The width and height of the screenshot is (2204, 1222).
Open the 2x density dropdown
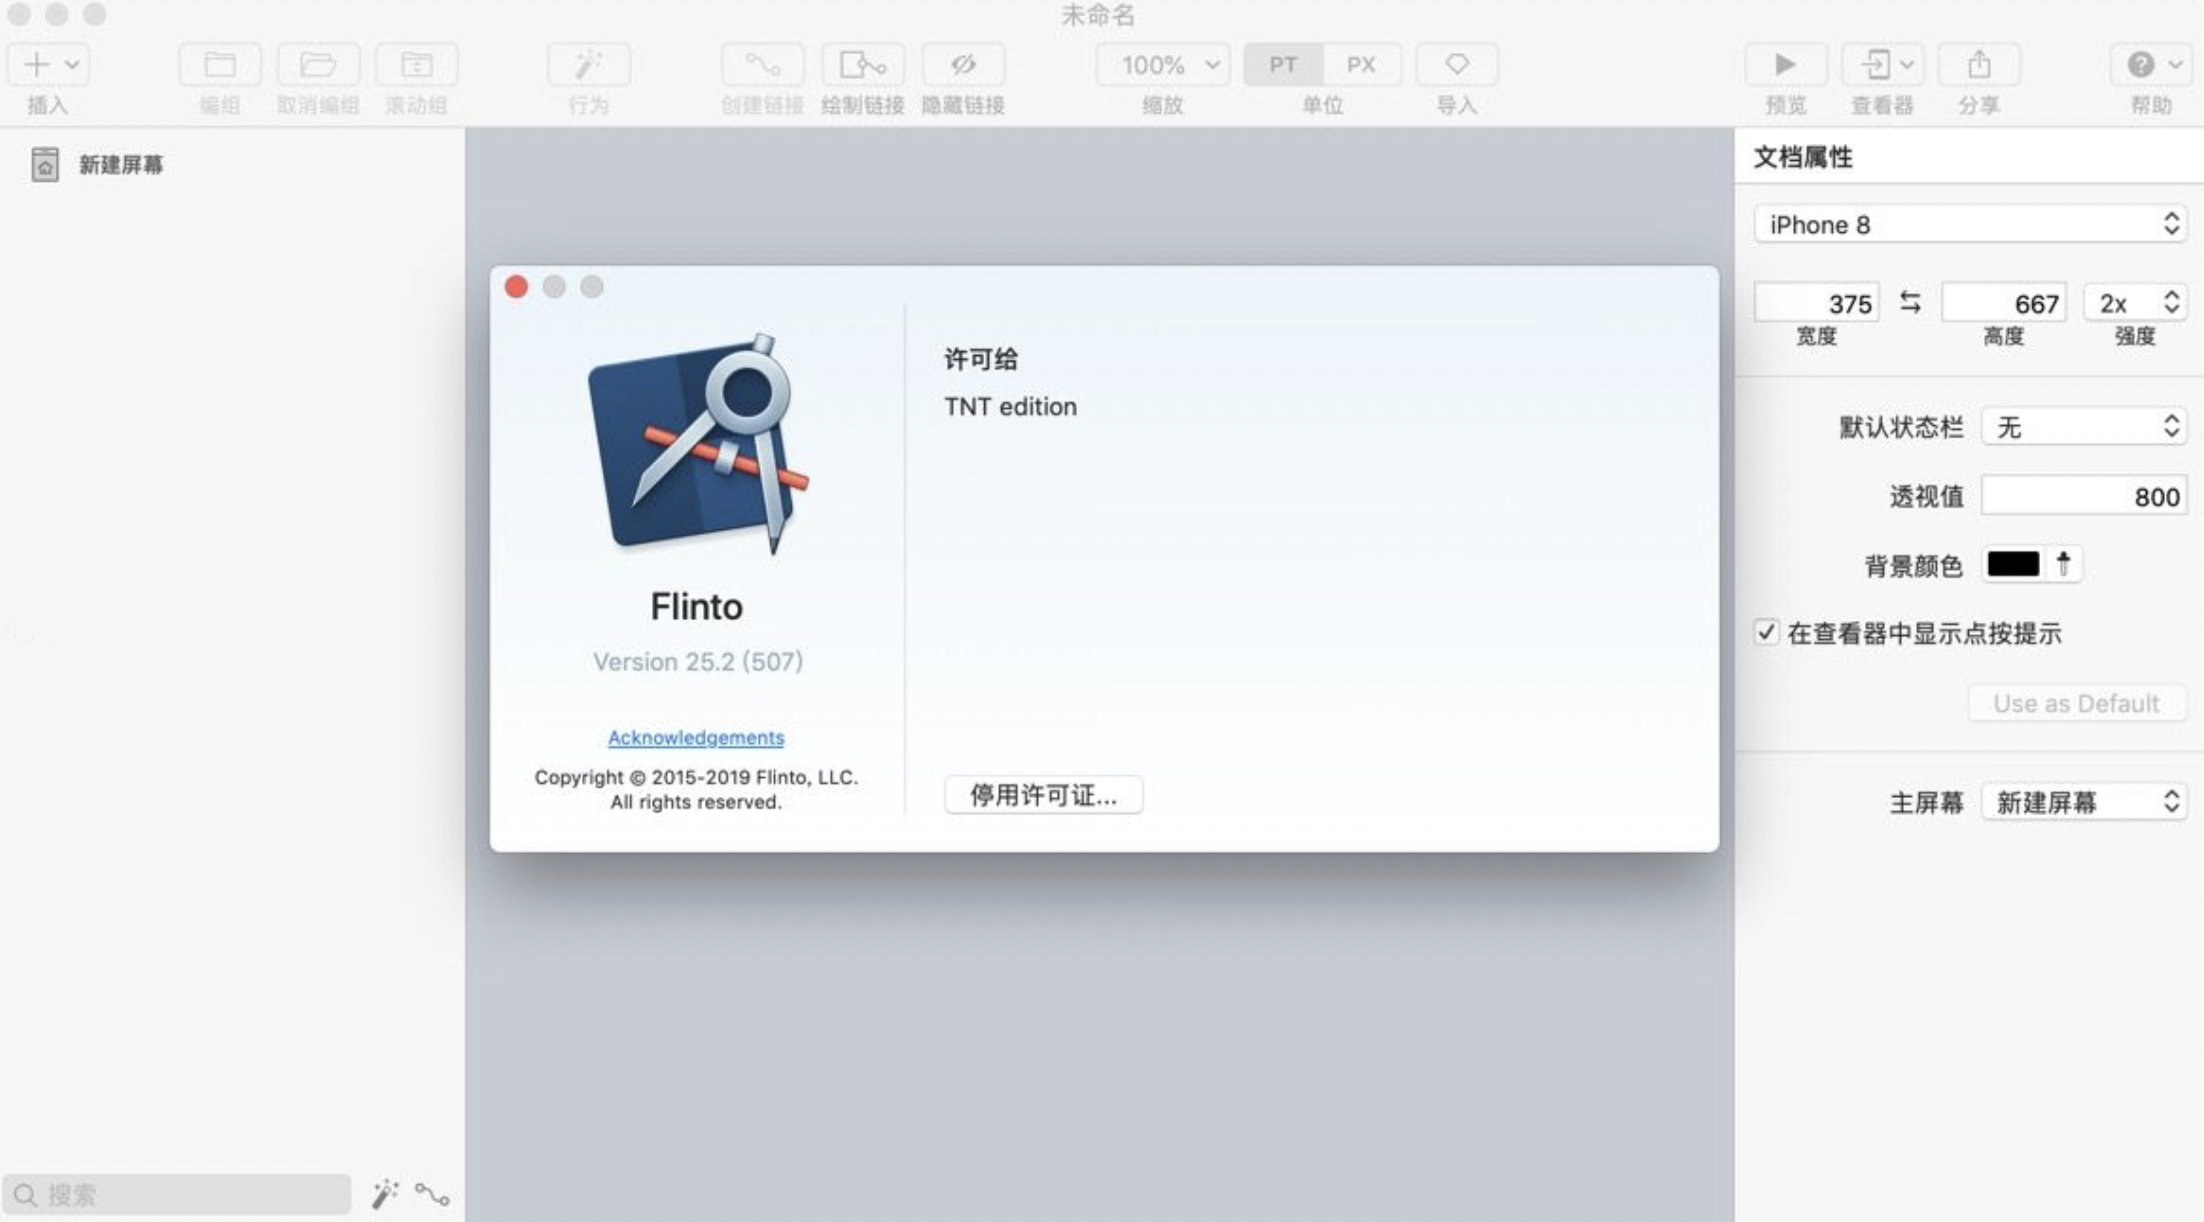click(2135, 303)
